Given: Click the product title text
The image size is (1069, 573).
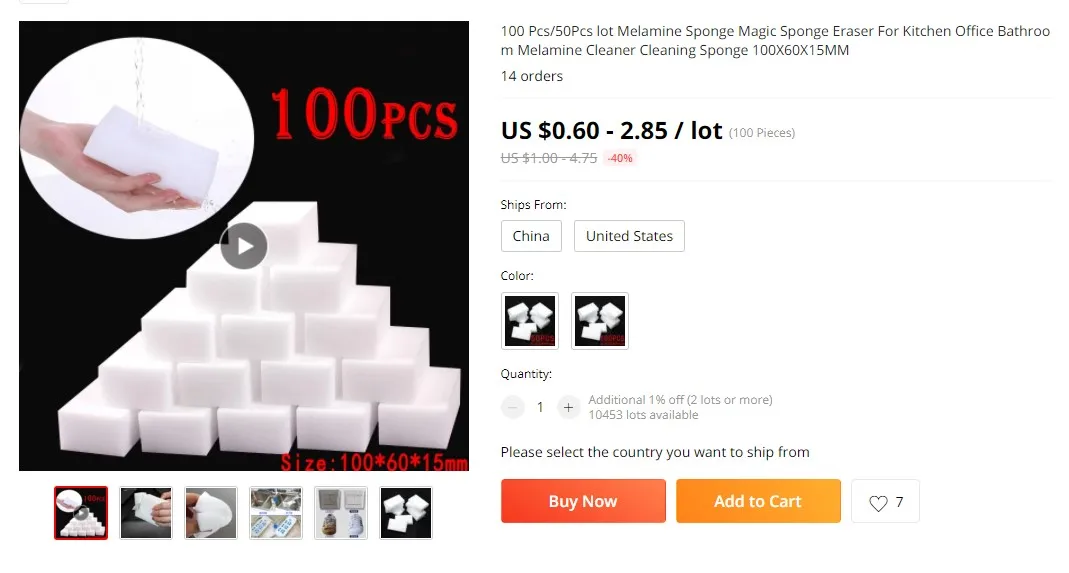Looking at the screenshot, I should point(775,41).
